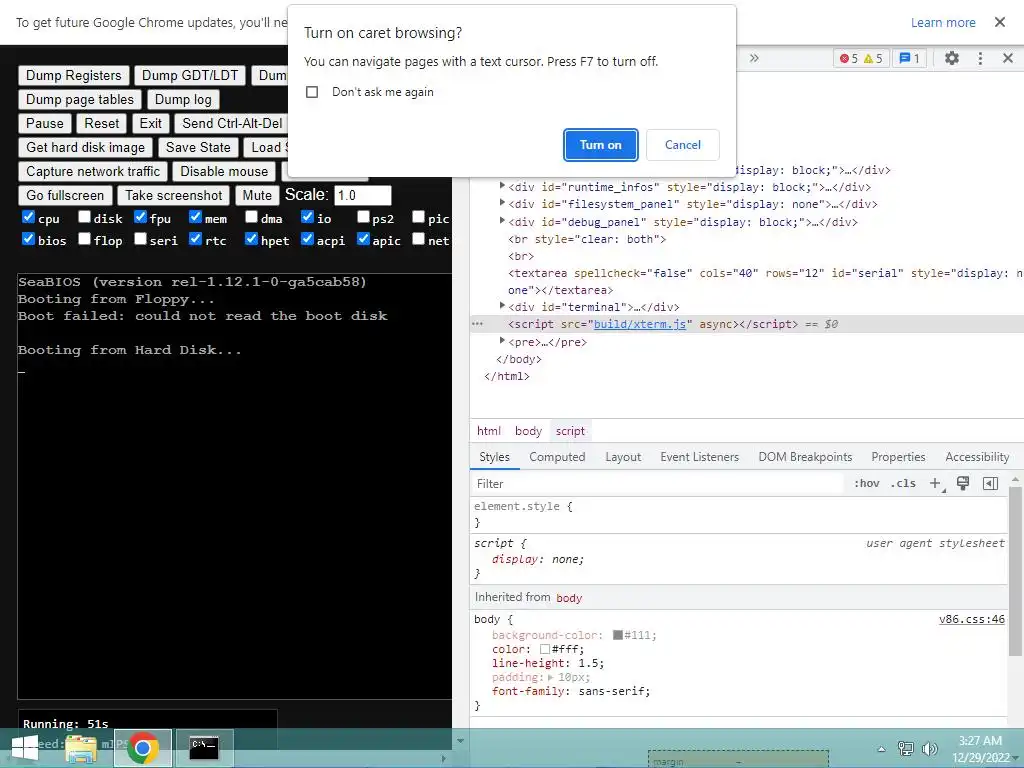
Task: Enable the disk log checkbox
Action: (x=84, y=217)
